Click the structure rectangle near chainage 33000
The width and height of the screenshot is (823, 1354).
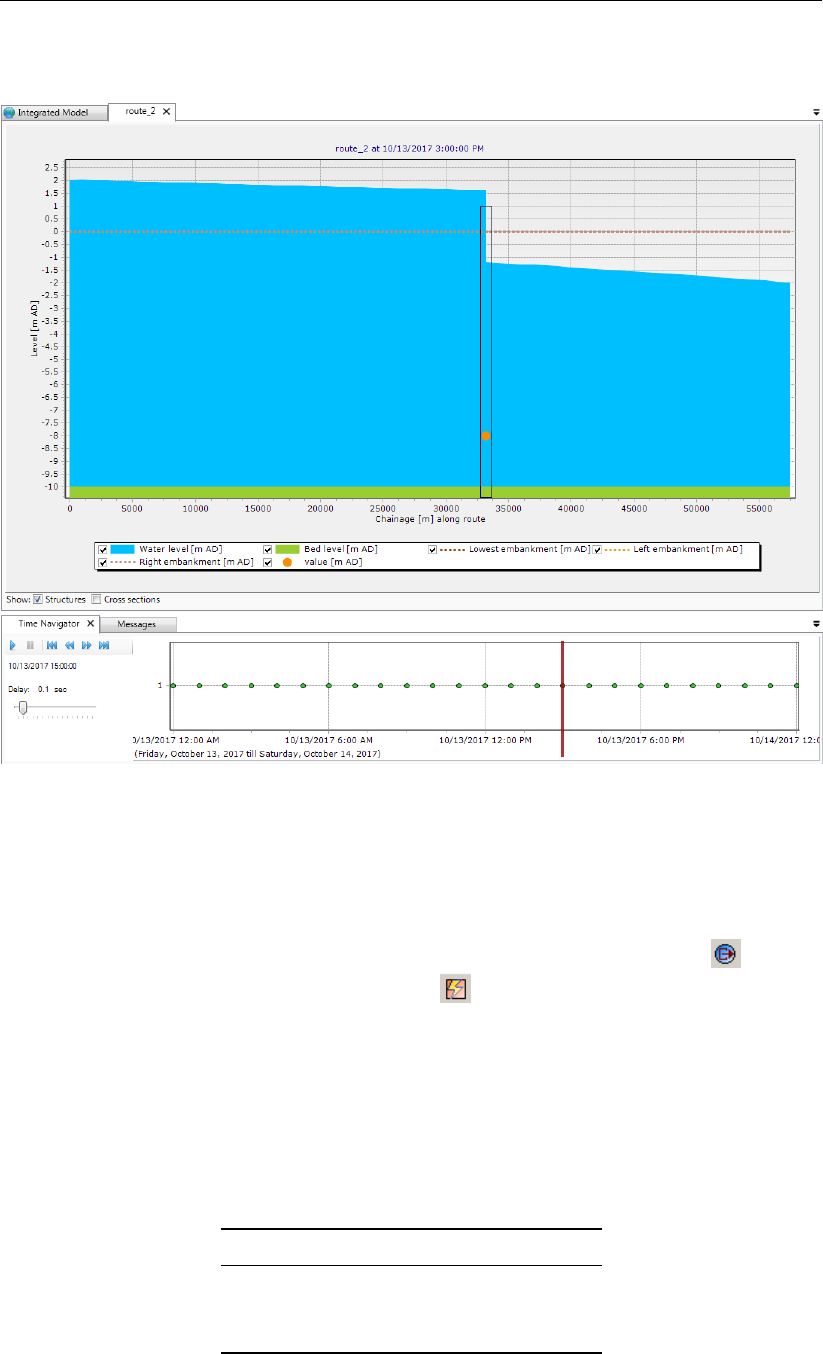(x=486, y=352)
